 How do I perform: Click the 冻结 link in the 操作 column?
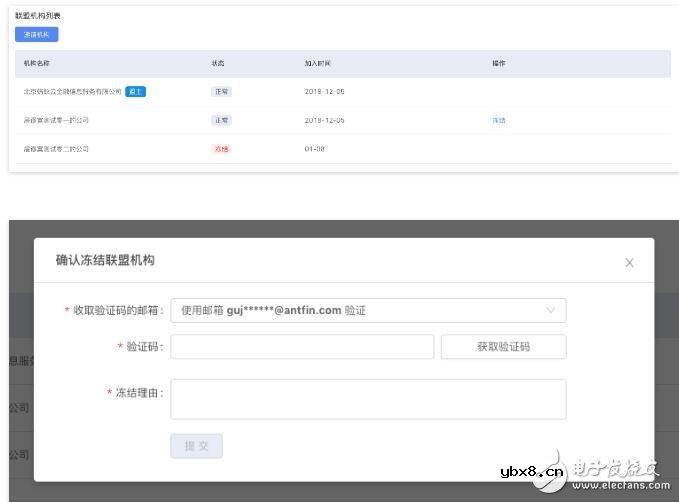point(498,120)
